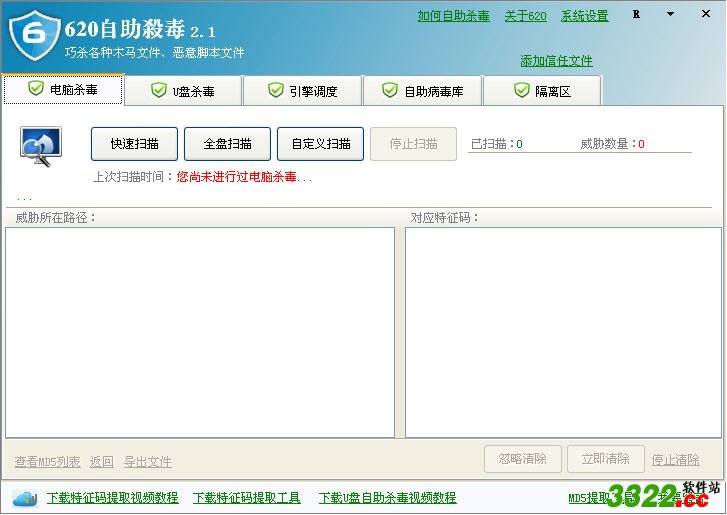Click the 威胁数量 count text
The width and height of the screenshot is (727, 515).
coord(612,144)
